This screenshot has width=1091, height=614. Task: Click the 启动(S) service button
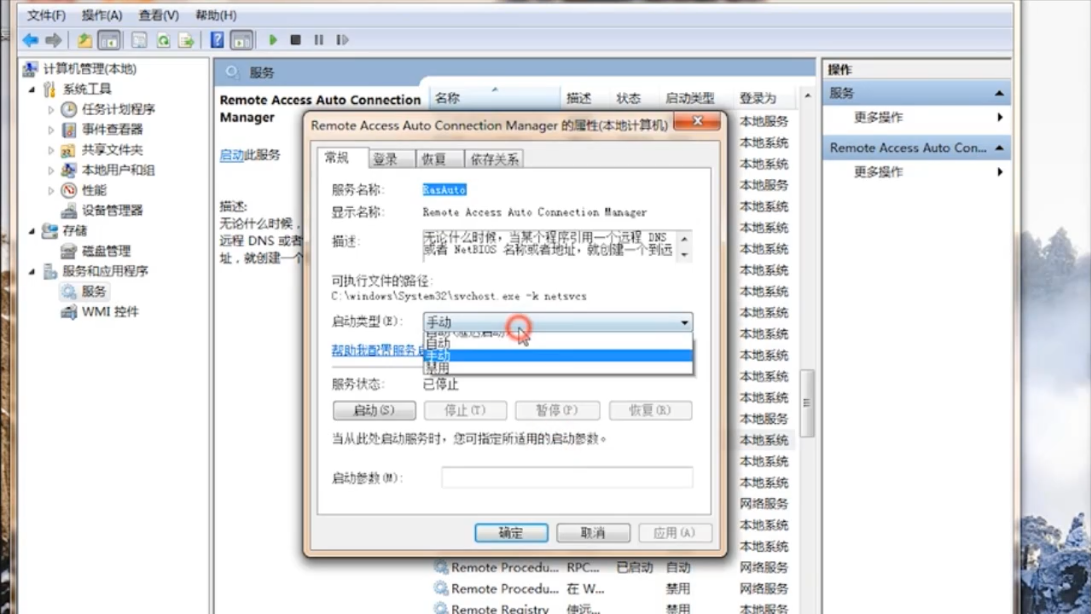374,410
